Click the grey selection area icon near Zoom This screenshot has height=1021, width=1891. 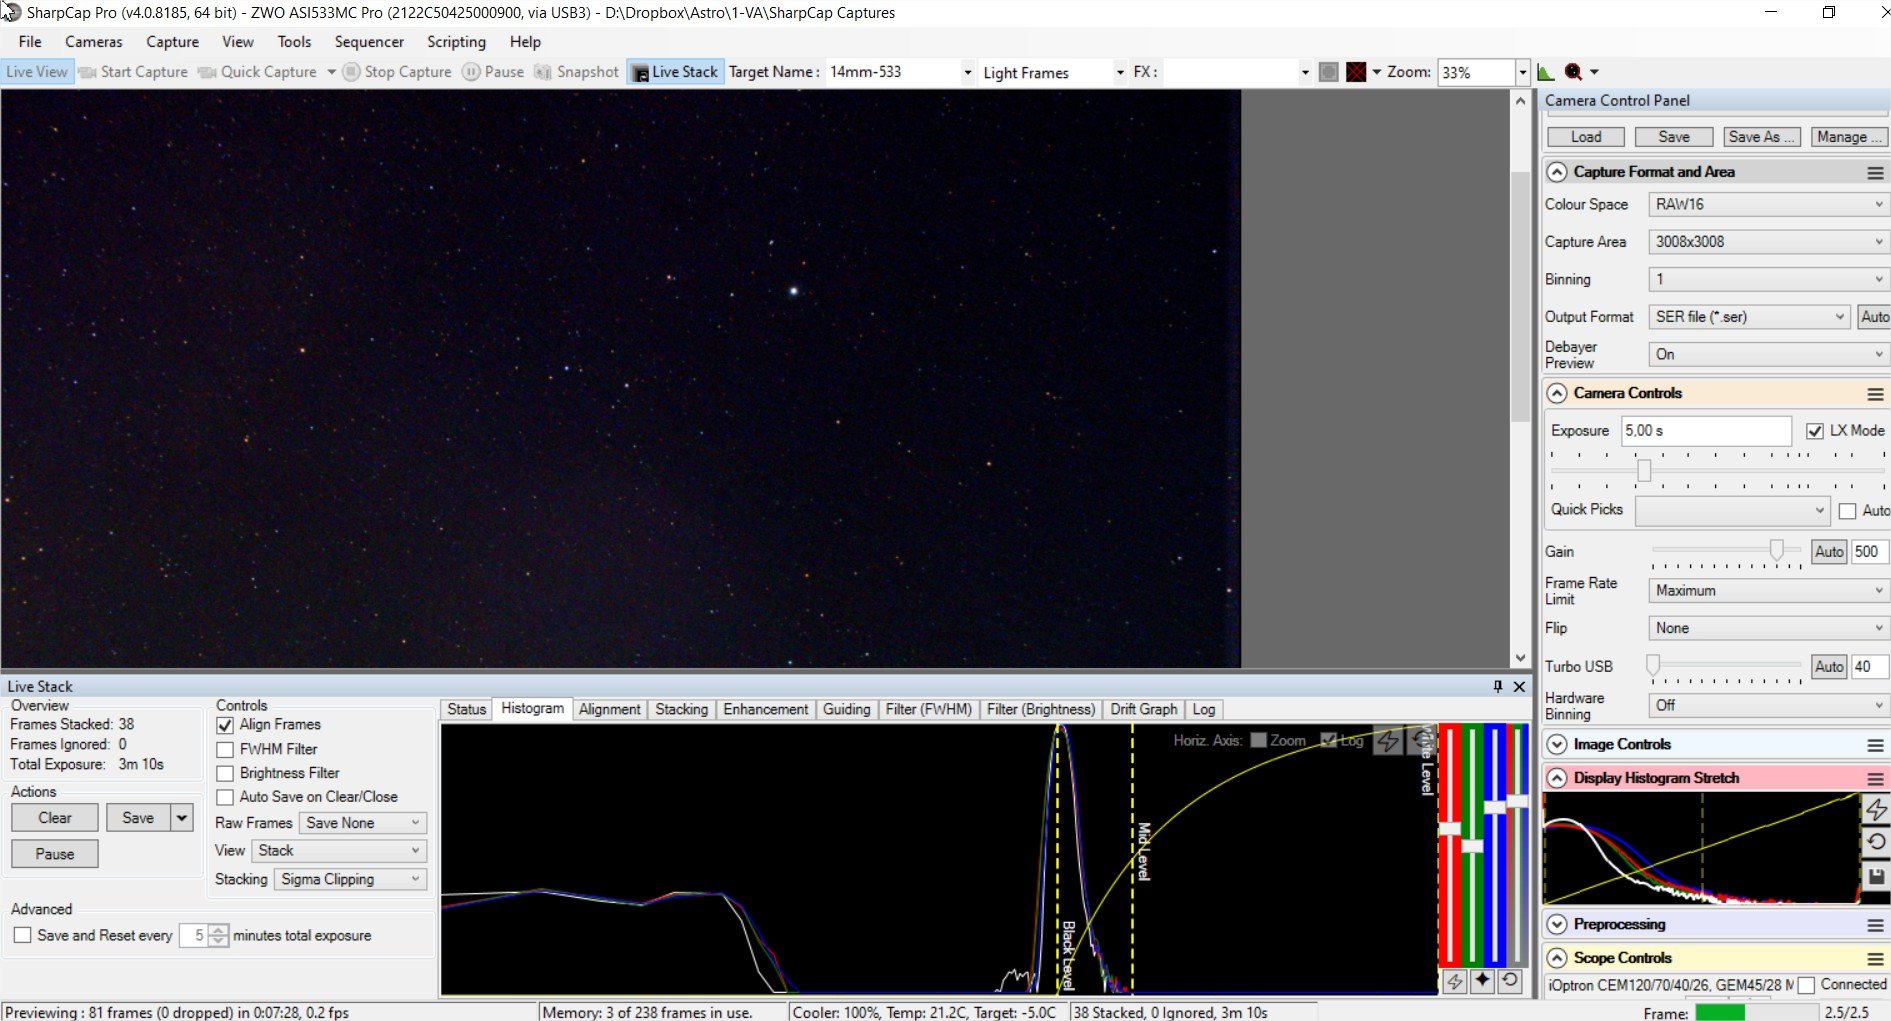(x=1328, y=72)
